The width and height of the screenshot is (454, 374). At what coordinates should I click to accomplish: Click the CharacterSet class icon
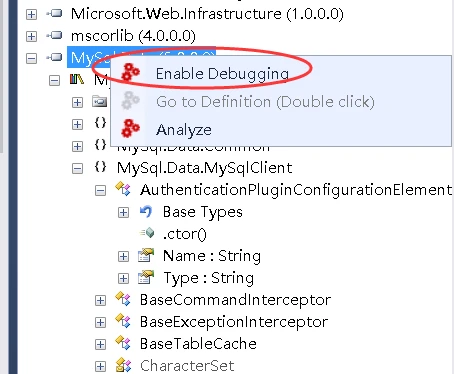pos(123,366)
